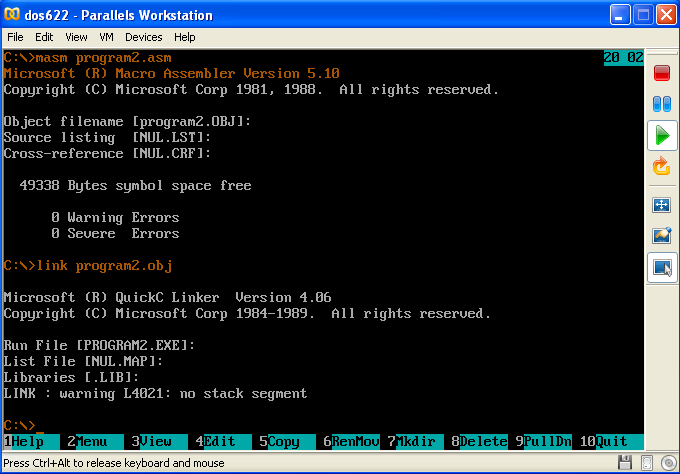Click the '49338 Bytes symbol space free' line
680x474 pixels.
[135, 186]
